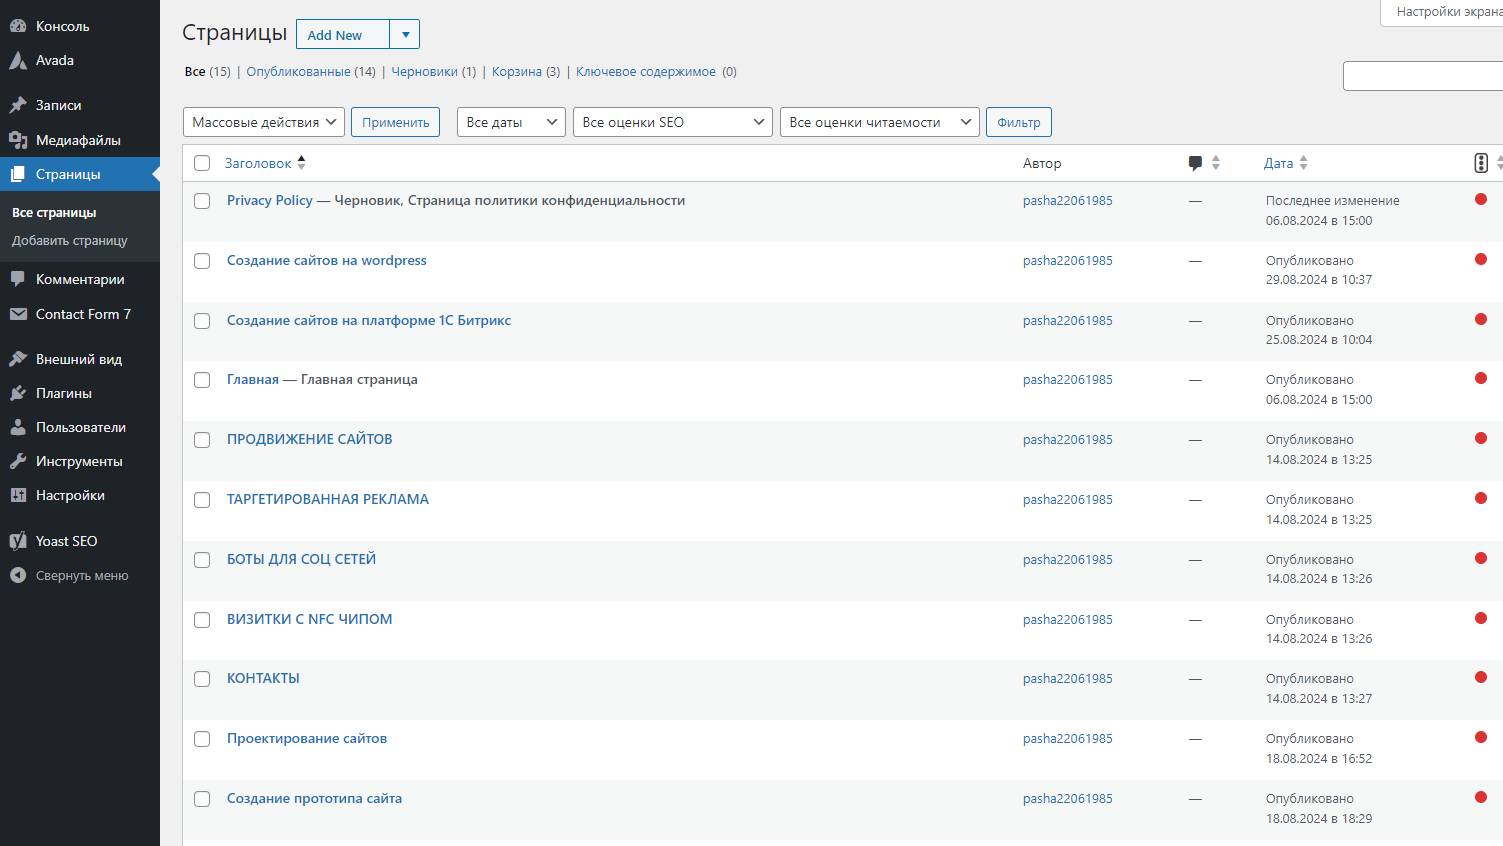Image resolution: width=1503 pixels, height=846 pixels.
Task: Click the Медиафайлы media icon
Action: point(18,140)
